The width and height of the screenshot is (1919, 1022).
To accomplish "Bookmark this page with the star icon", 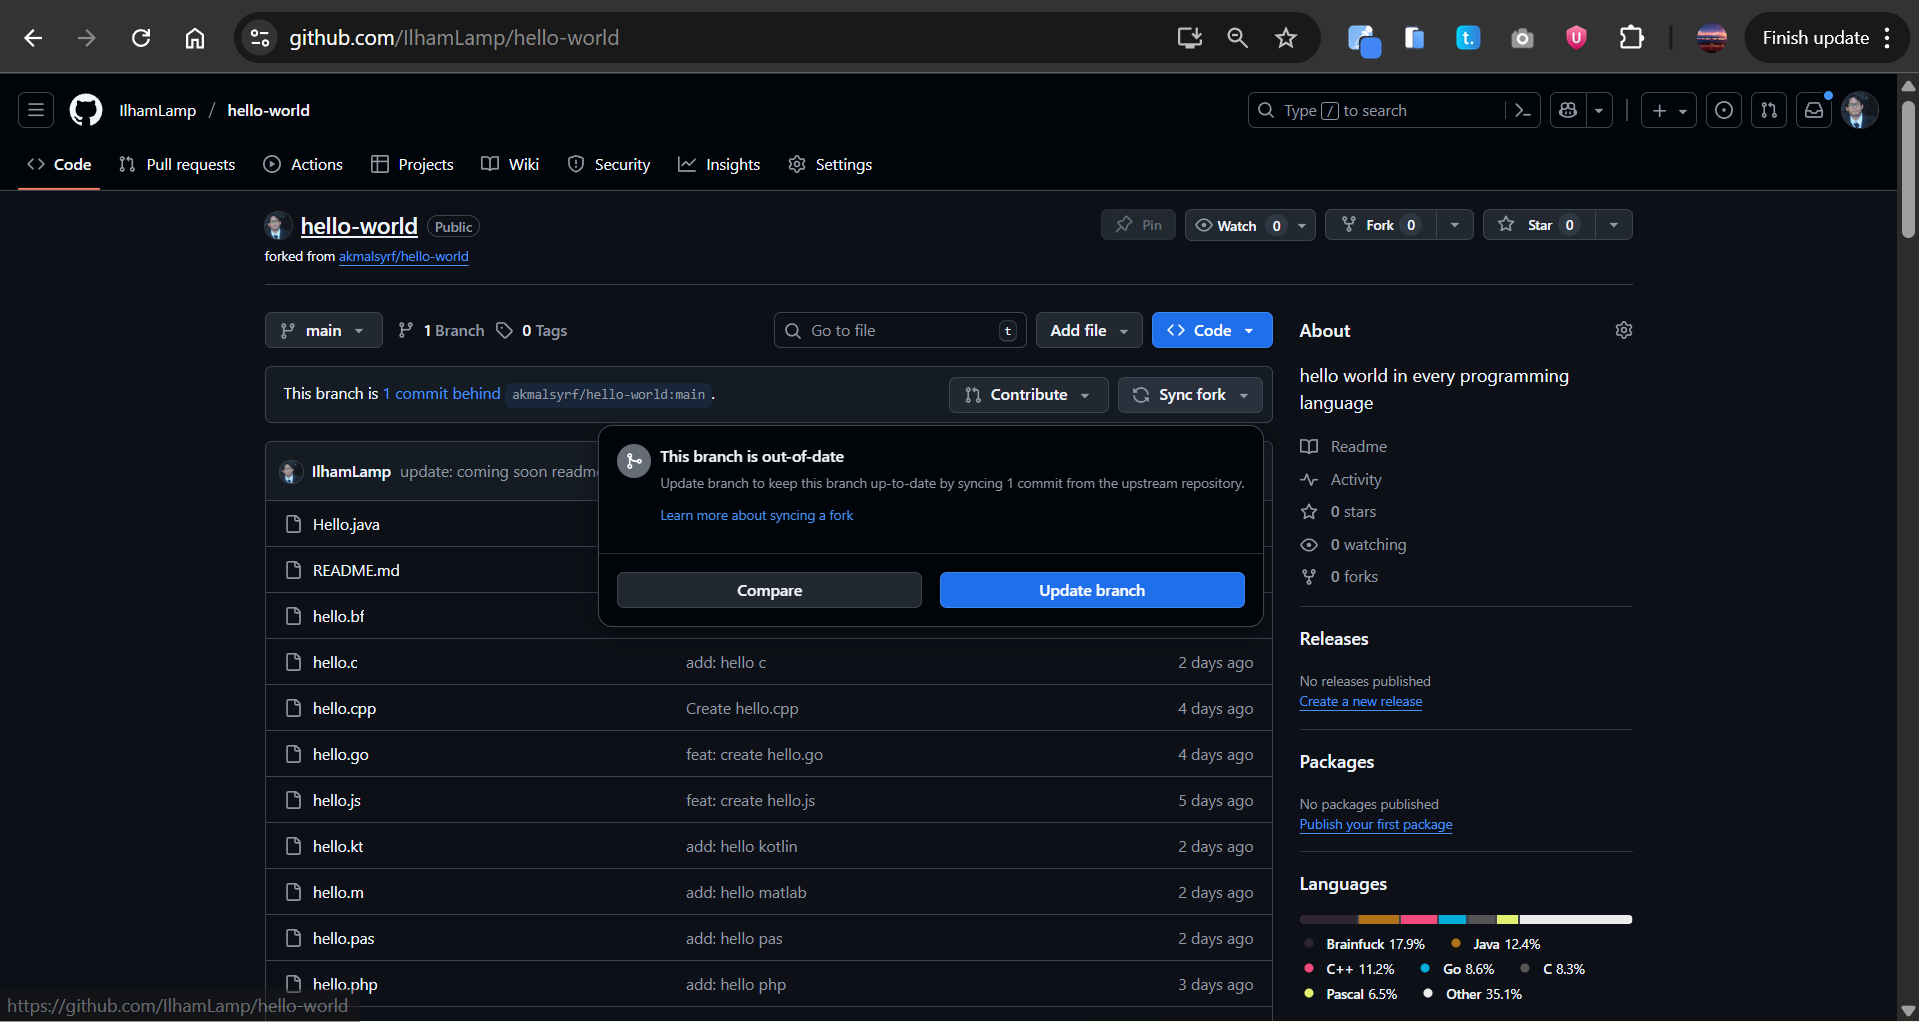I will (x=1285, y=38).
